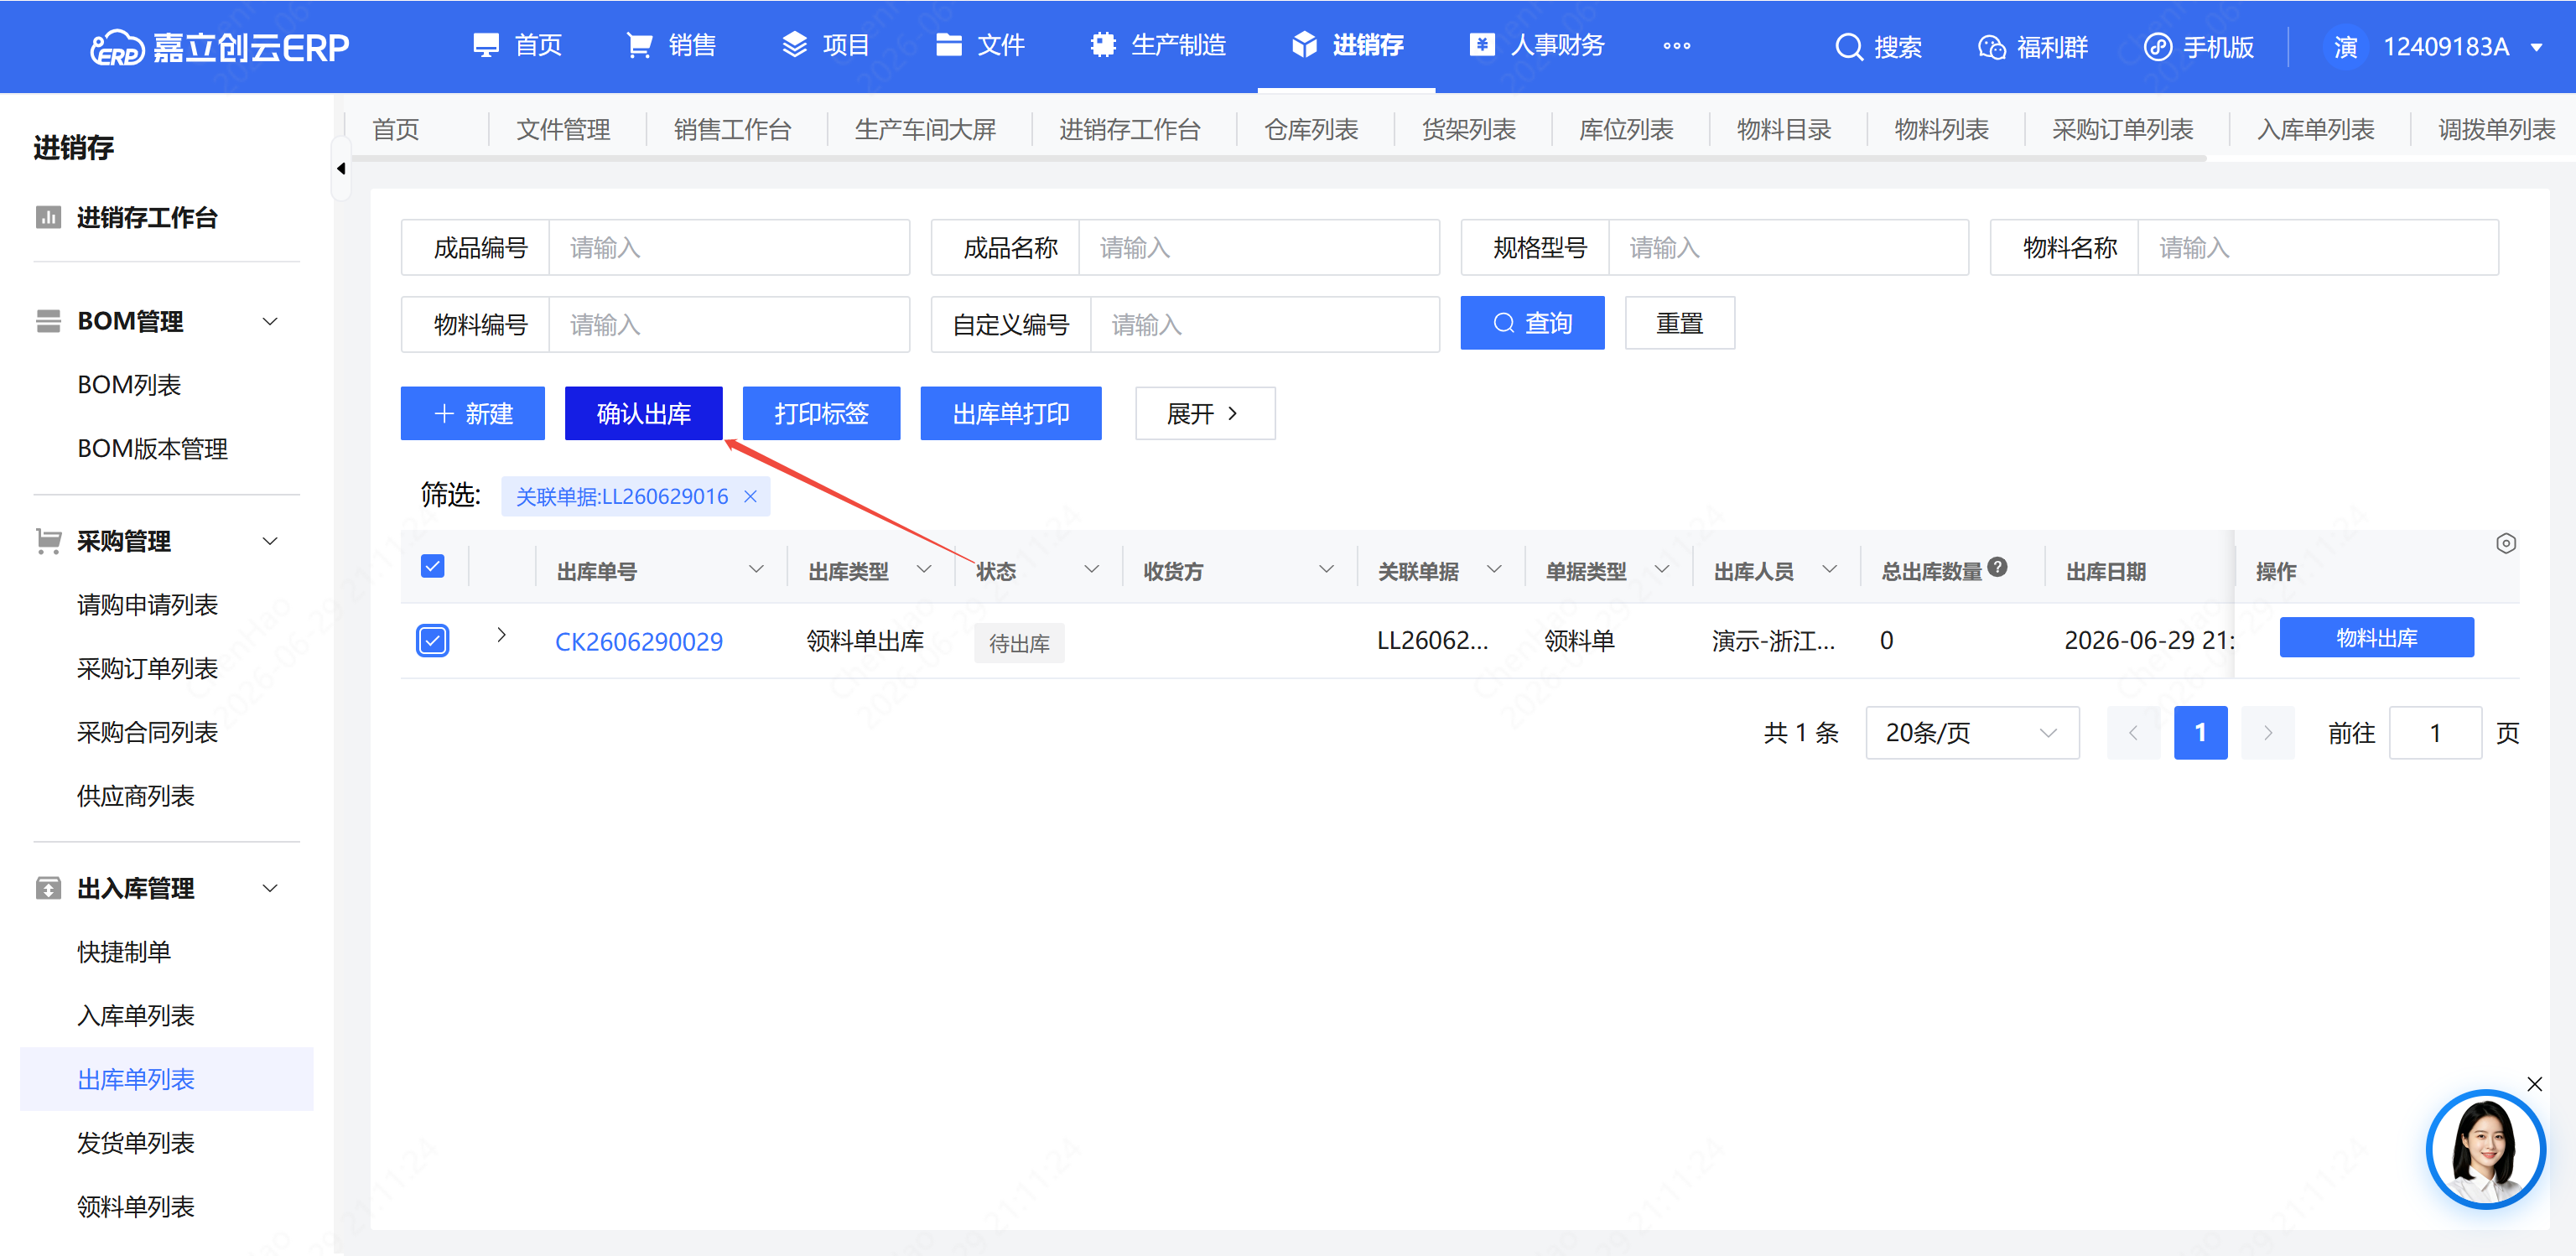Uncheck the CK2606290029 row checkbox
This screenshot has height=1256, width=2576.
pos(432,640)
